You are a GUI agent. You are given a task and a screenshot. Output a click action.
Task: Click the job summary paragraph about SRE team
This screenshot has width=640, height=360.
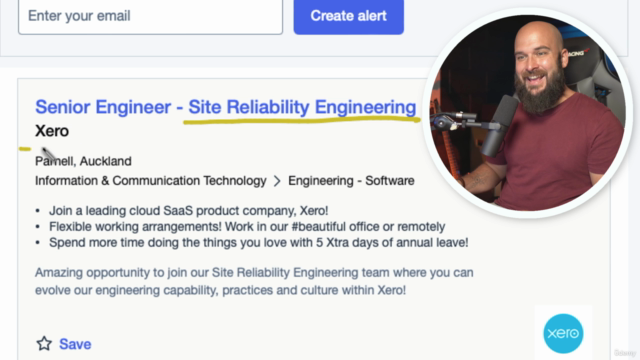(x=254, y=281)
